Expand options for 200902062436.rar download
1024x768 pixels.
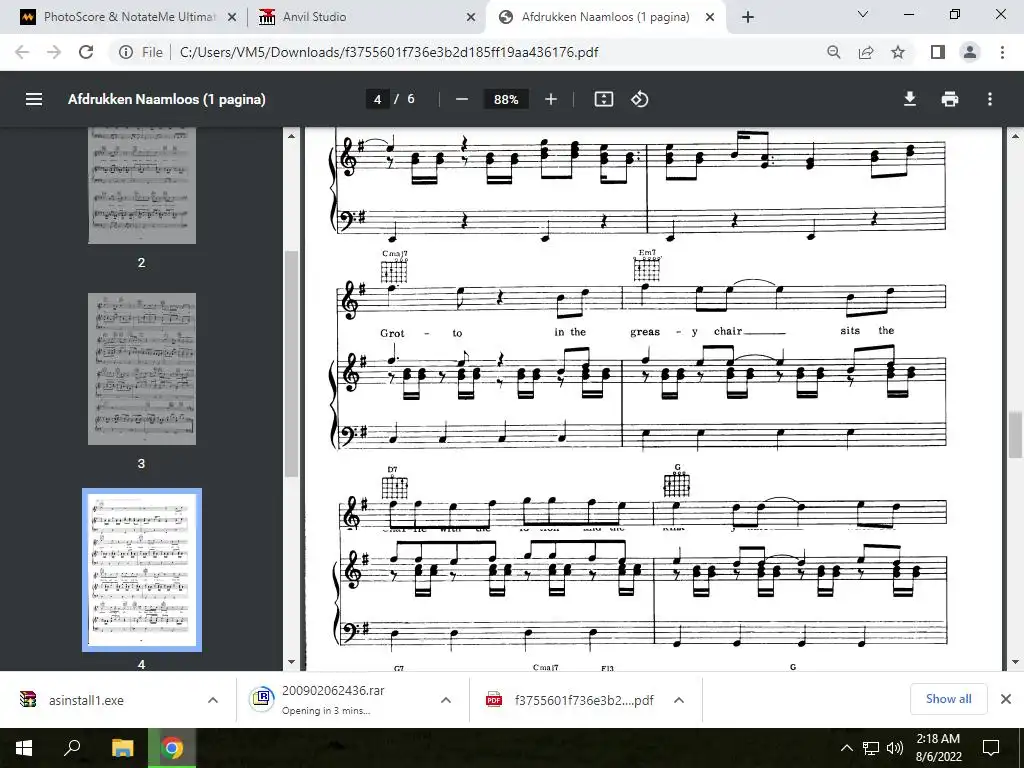point(446,700)
